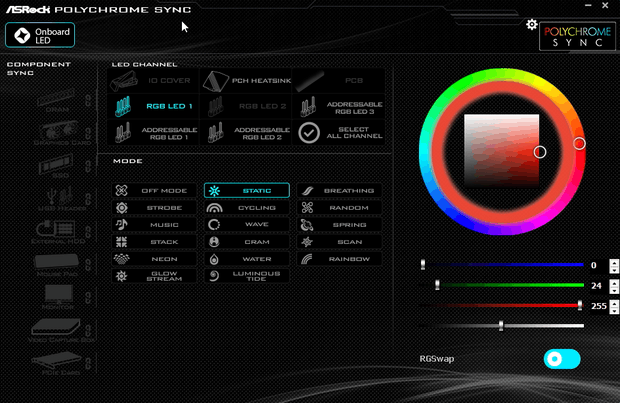620x403 pixels.
Task: Select the Wave effect mode
Action: click(x=247, y=225)
